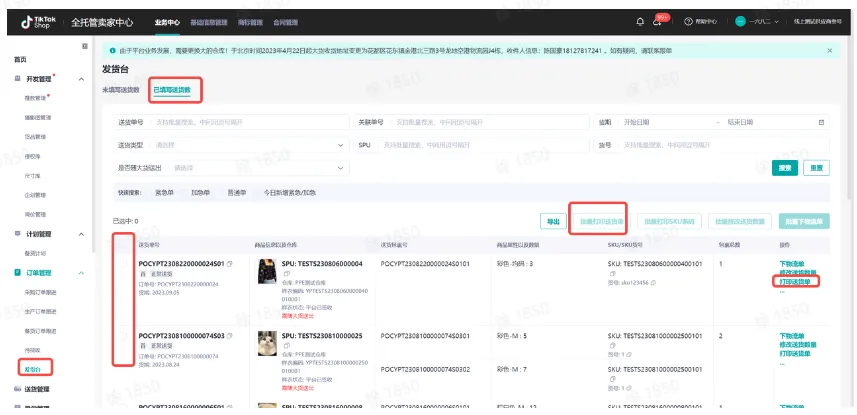Open the 是否随大货送出 dropdown

pyautogui.click(x=230, y=168)
